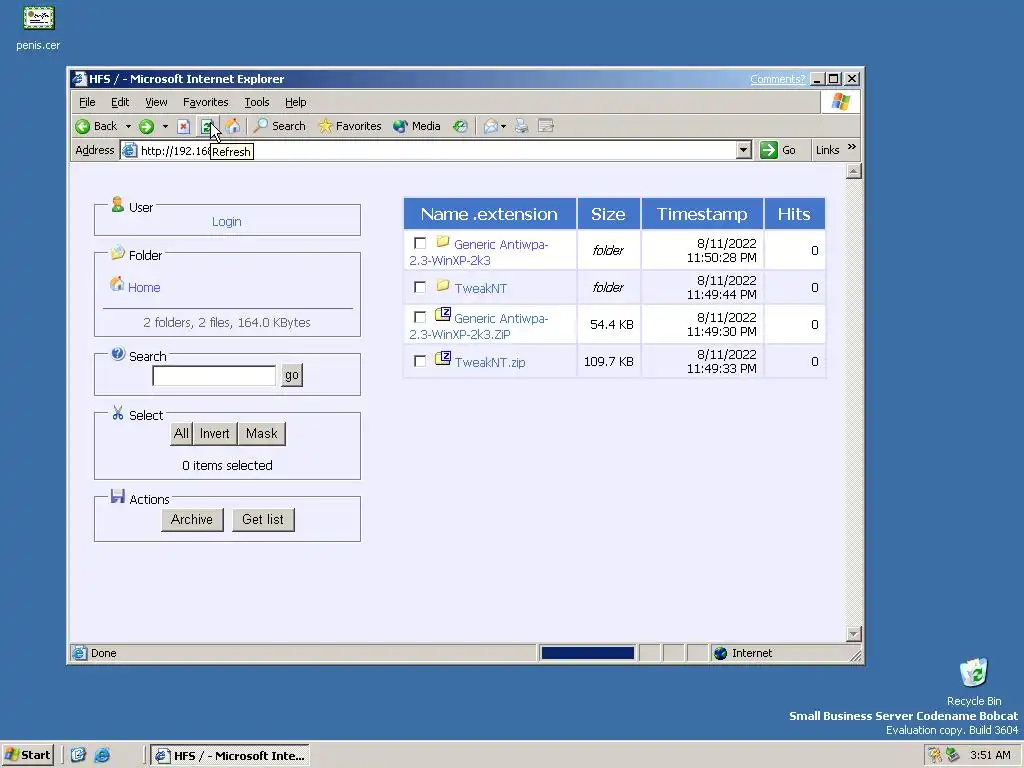
Task: Open the View menu
Action: click(156, 102)
